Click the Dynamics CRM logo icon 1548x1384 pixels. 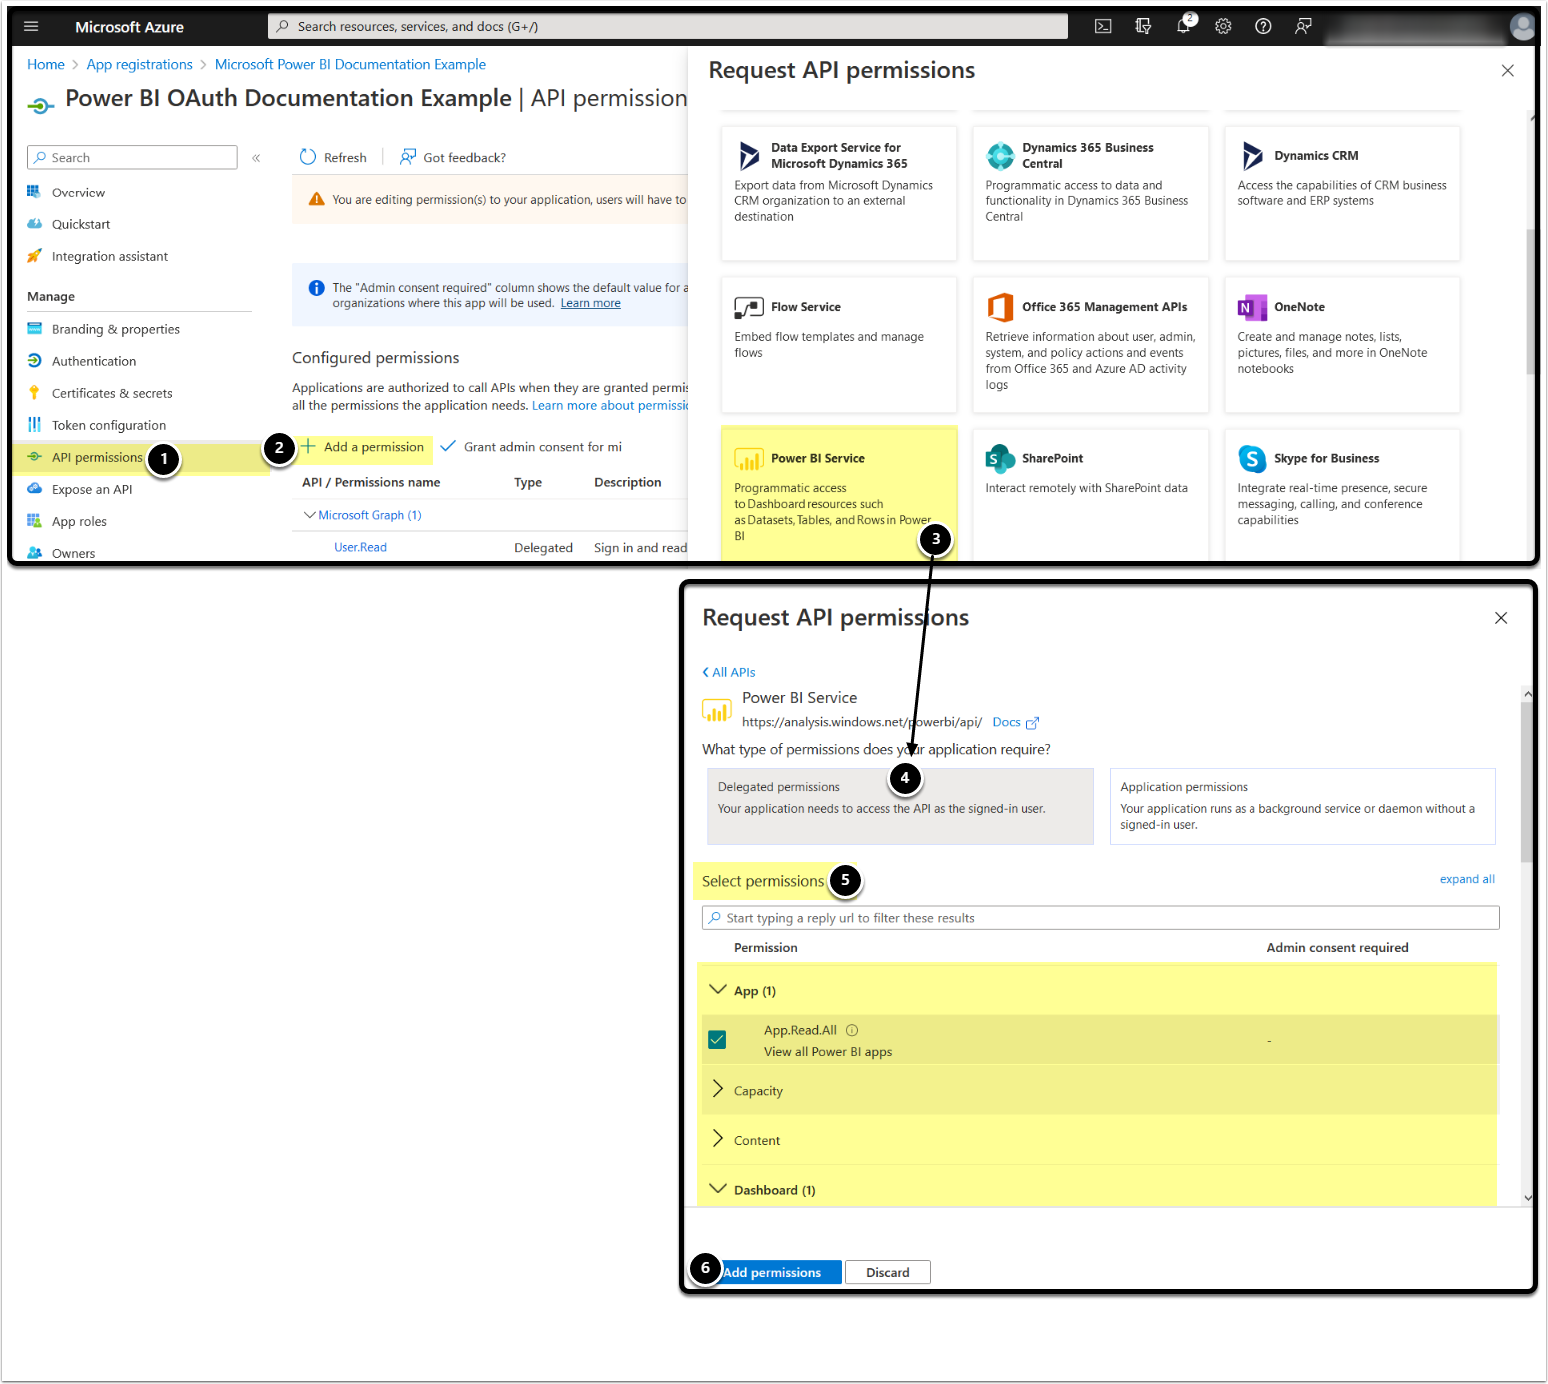(1252, 156)
